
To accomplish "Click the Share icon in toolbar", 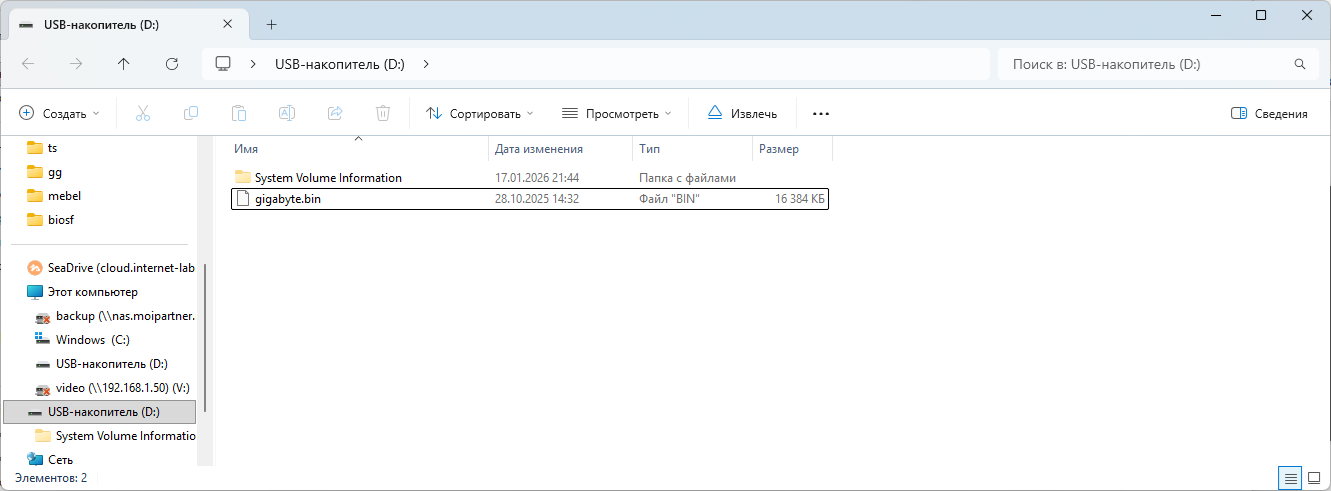I will tap(335, 114).
